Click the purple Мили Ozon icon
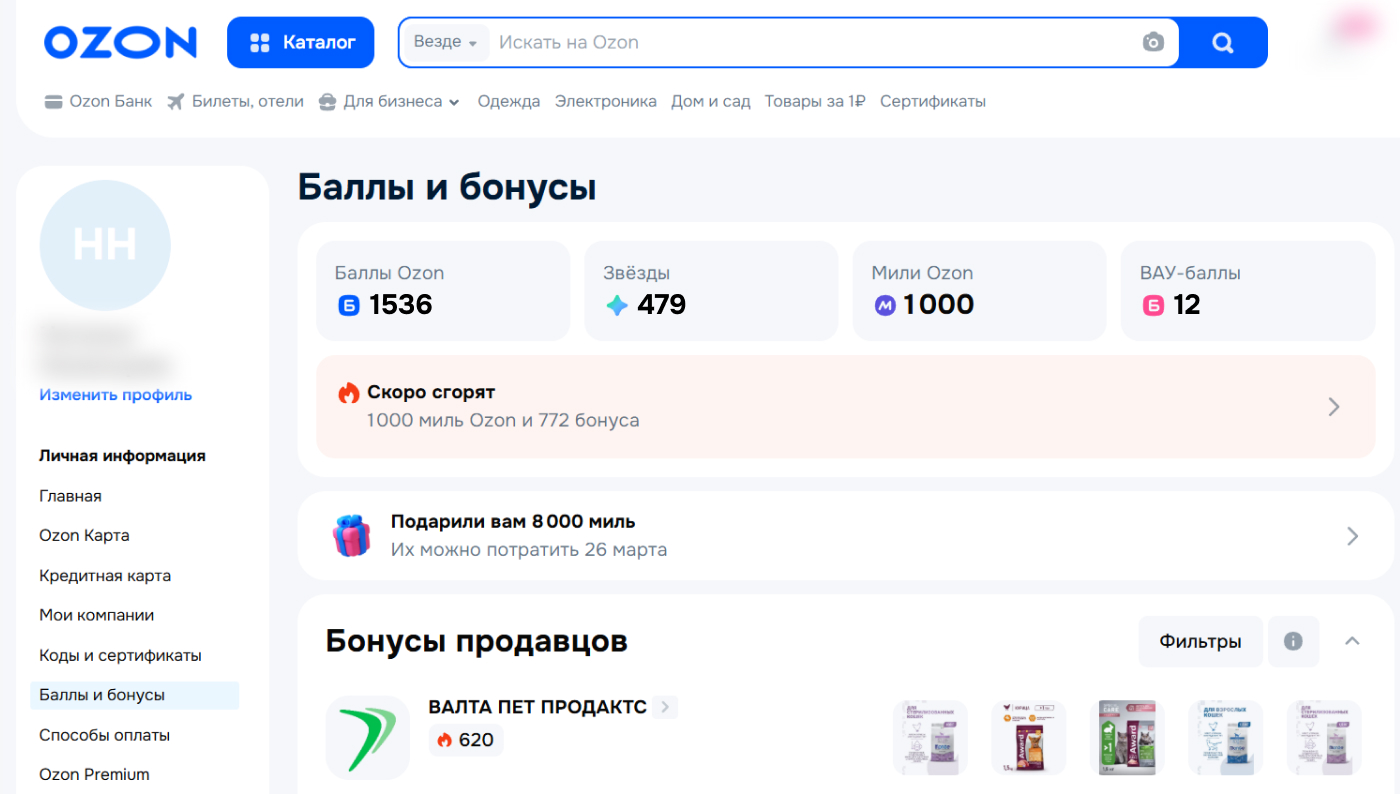This screenshot has height=794, width=1400. [885, 306]
